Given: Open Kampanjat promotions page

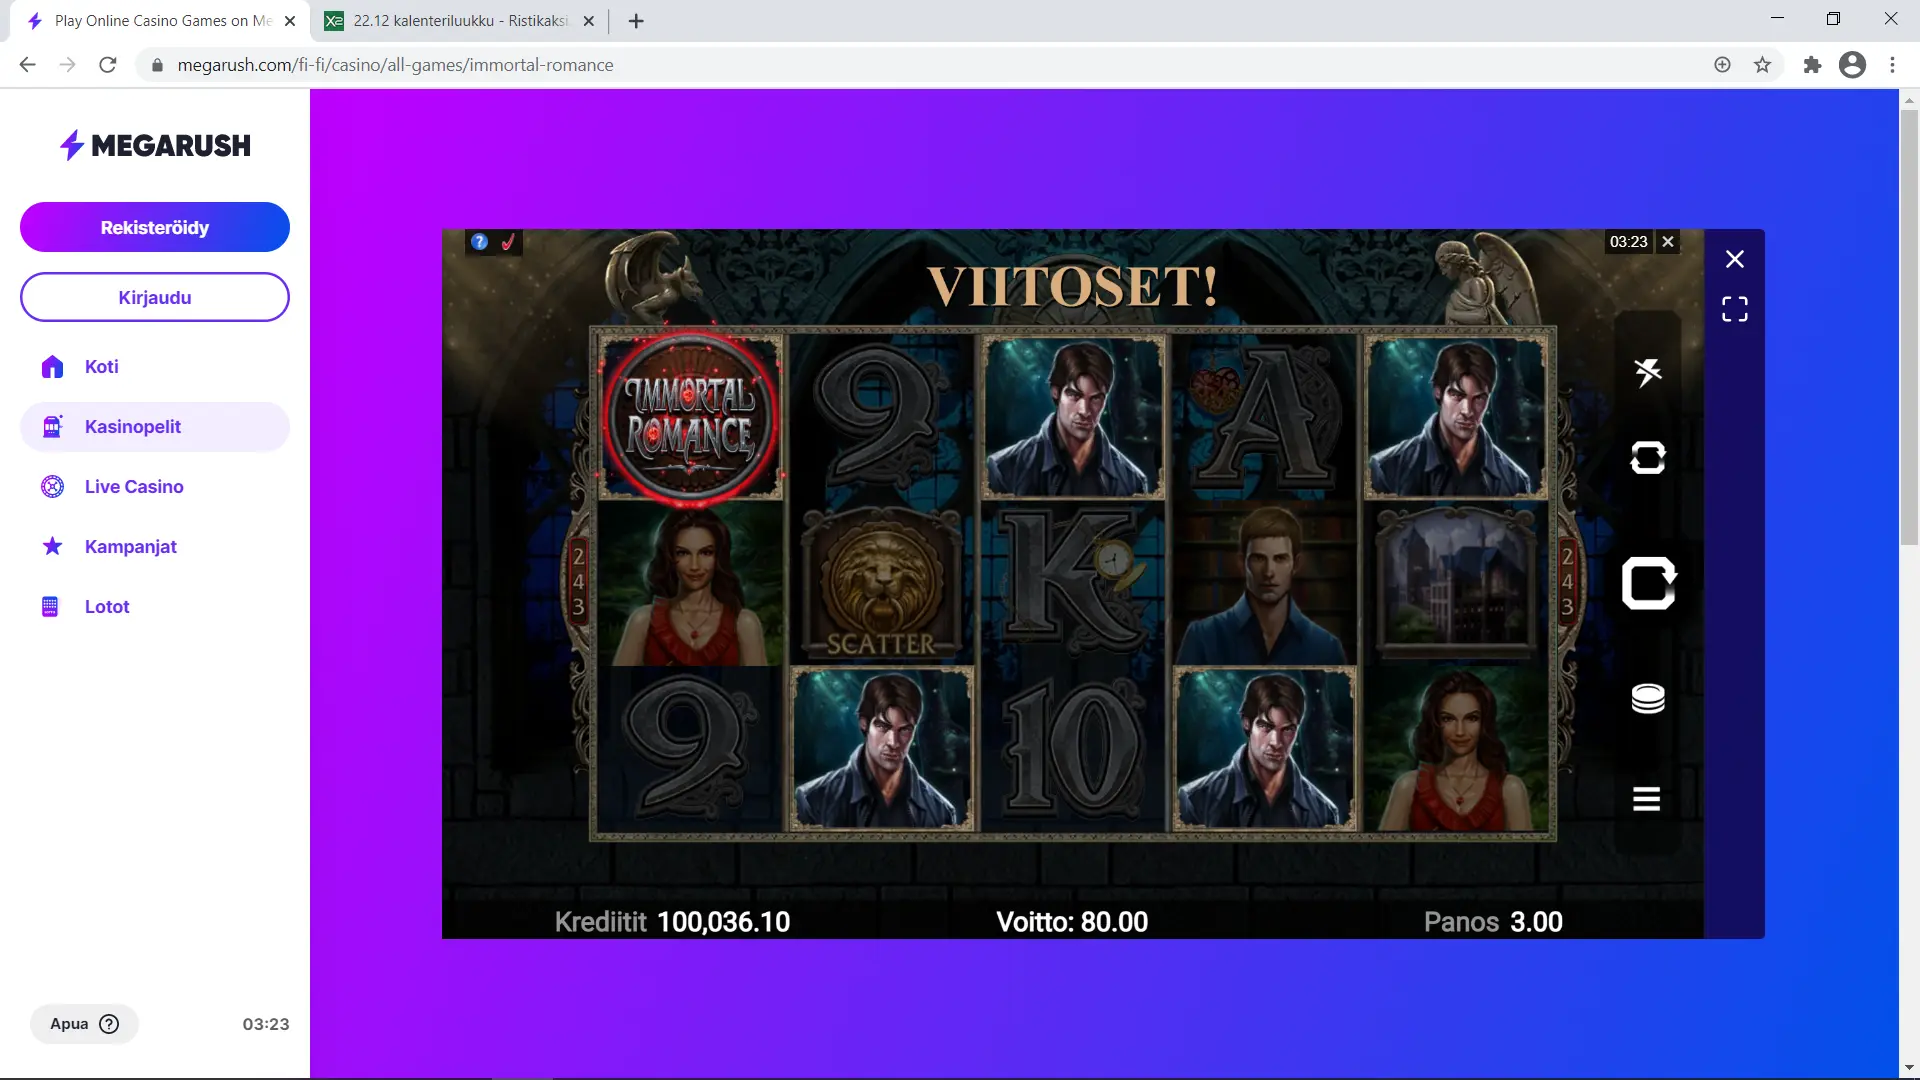Looking at the screenshot, I should point(130,547).
